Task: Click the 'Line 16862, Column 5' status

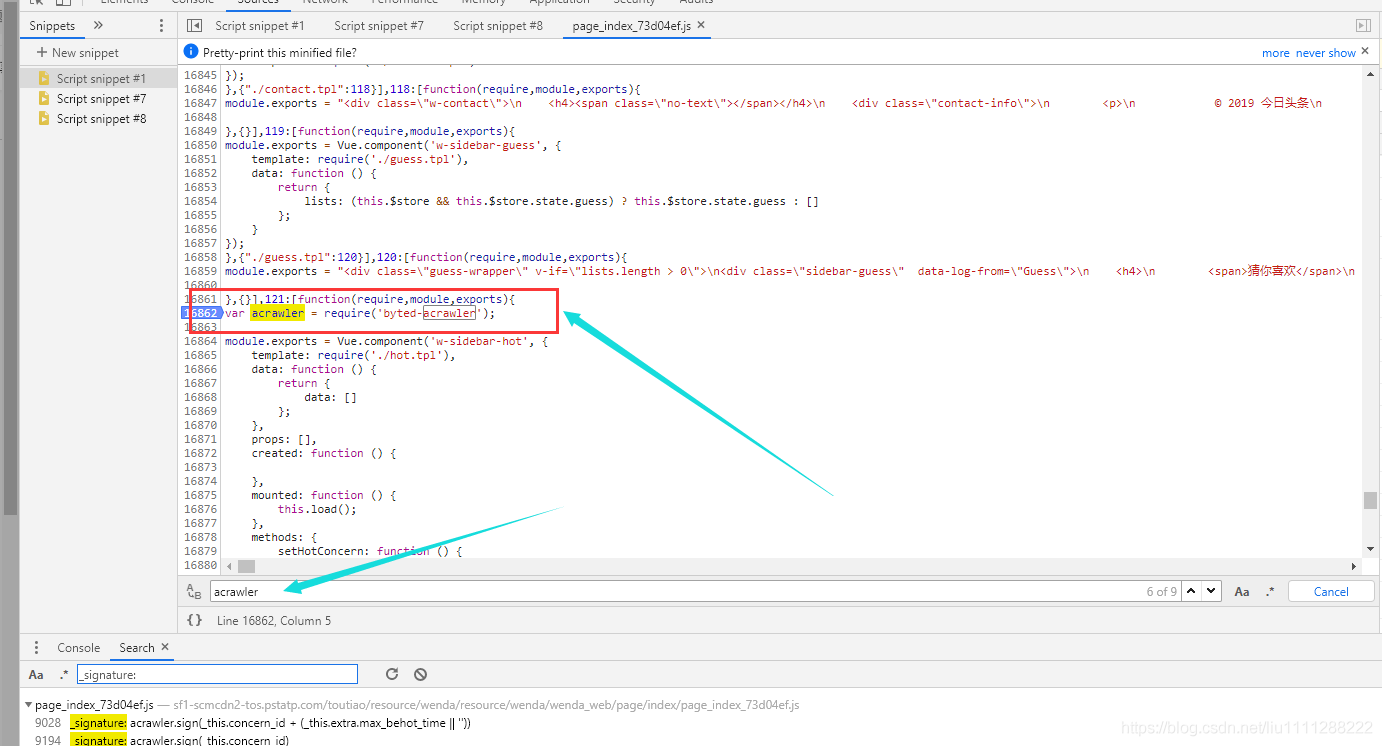Action: tap(273, 621)
